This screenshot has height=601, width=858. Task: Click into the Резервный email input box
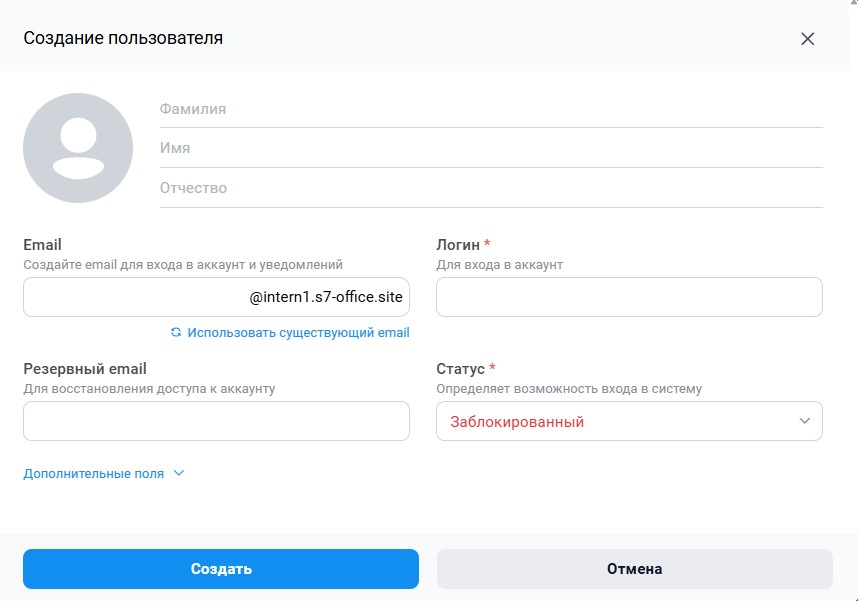(216, 421)
